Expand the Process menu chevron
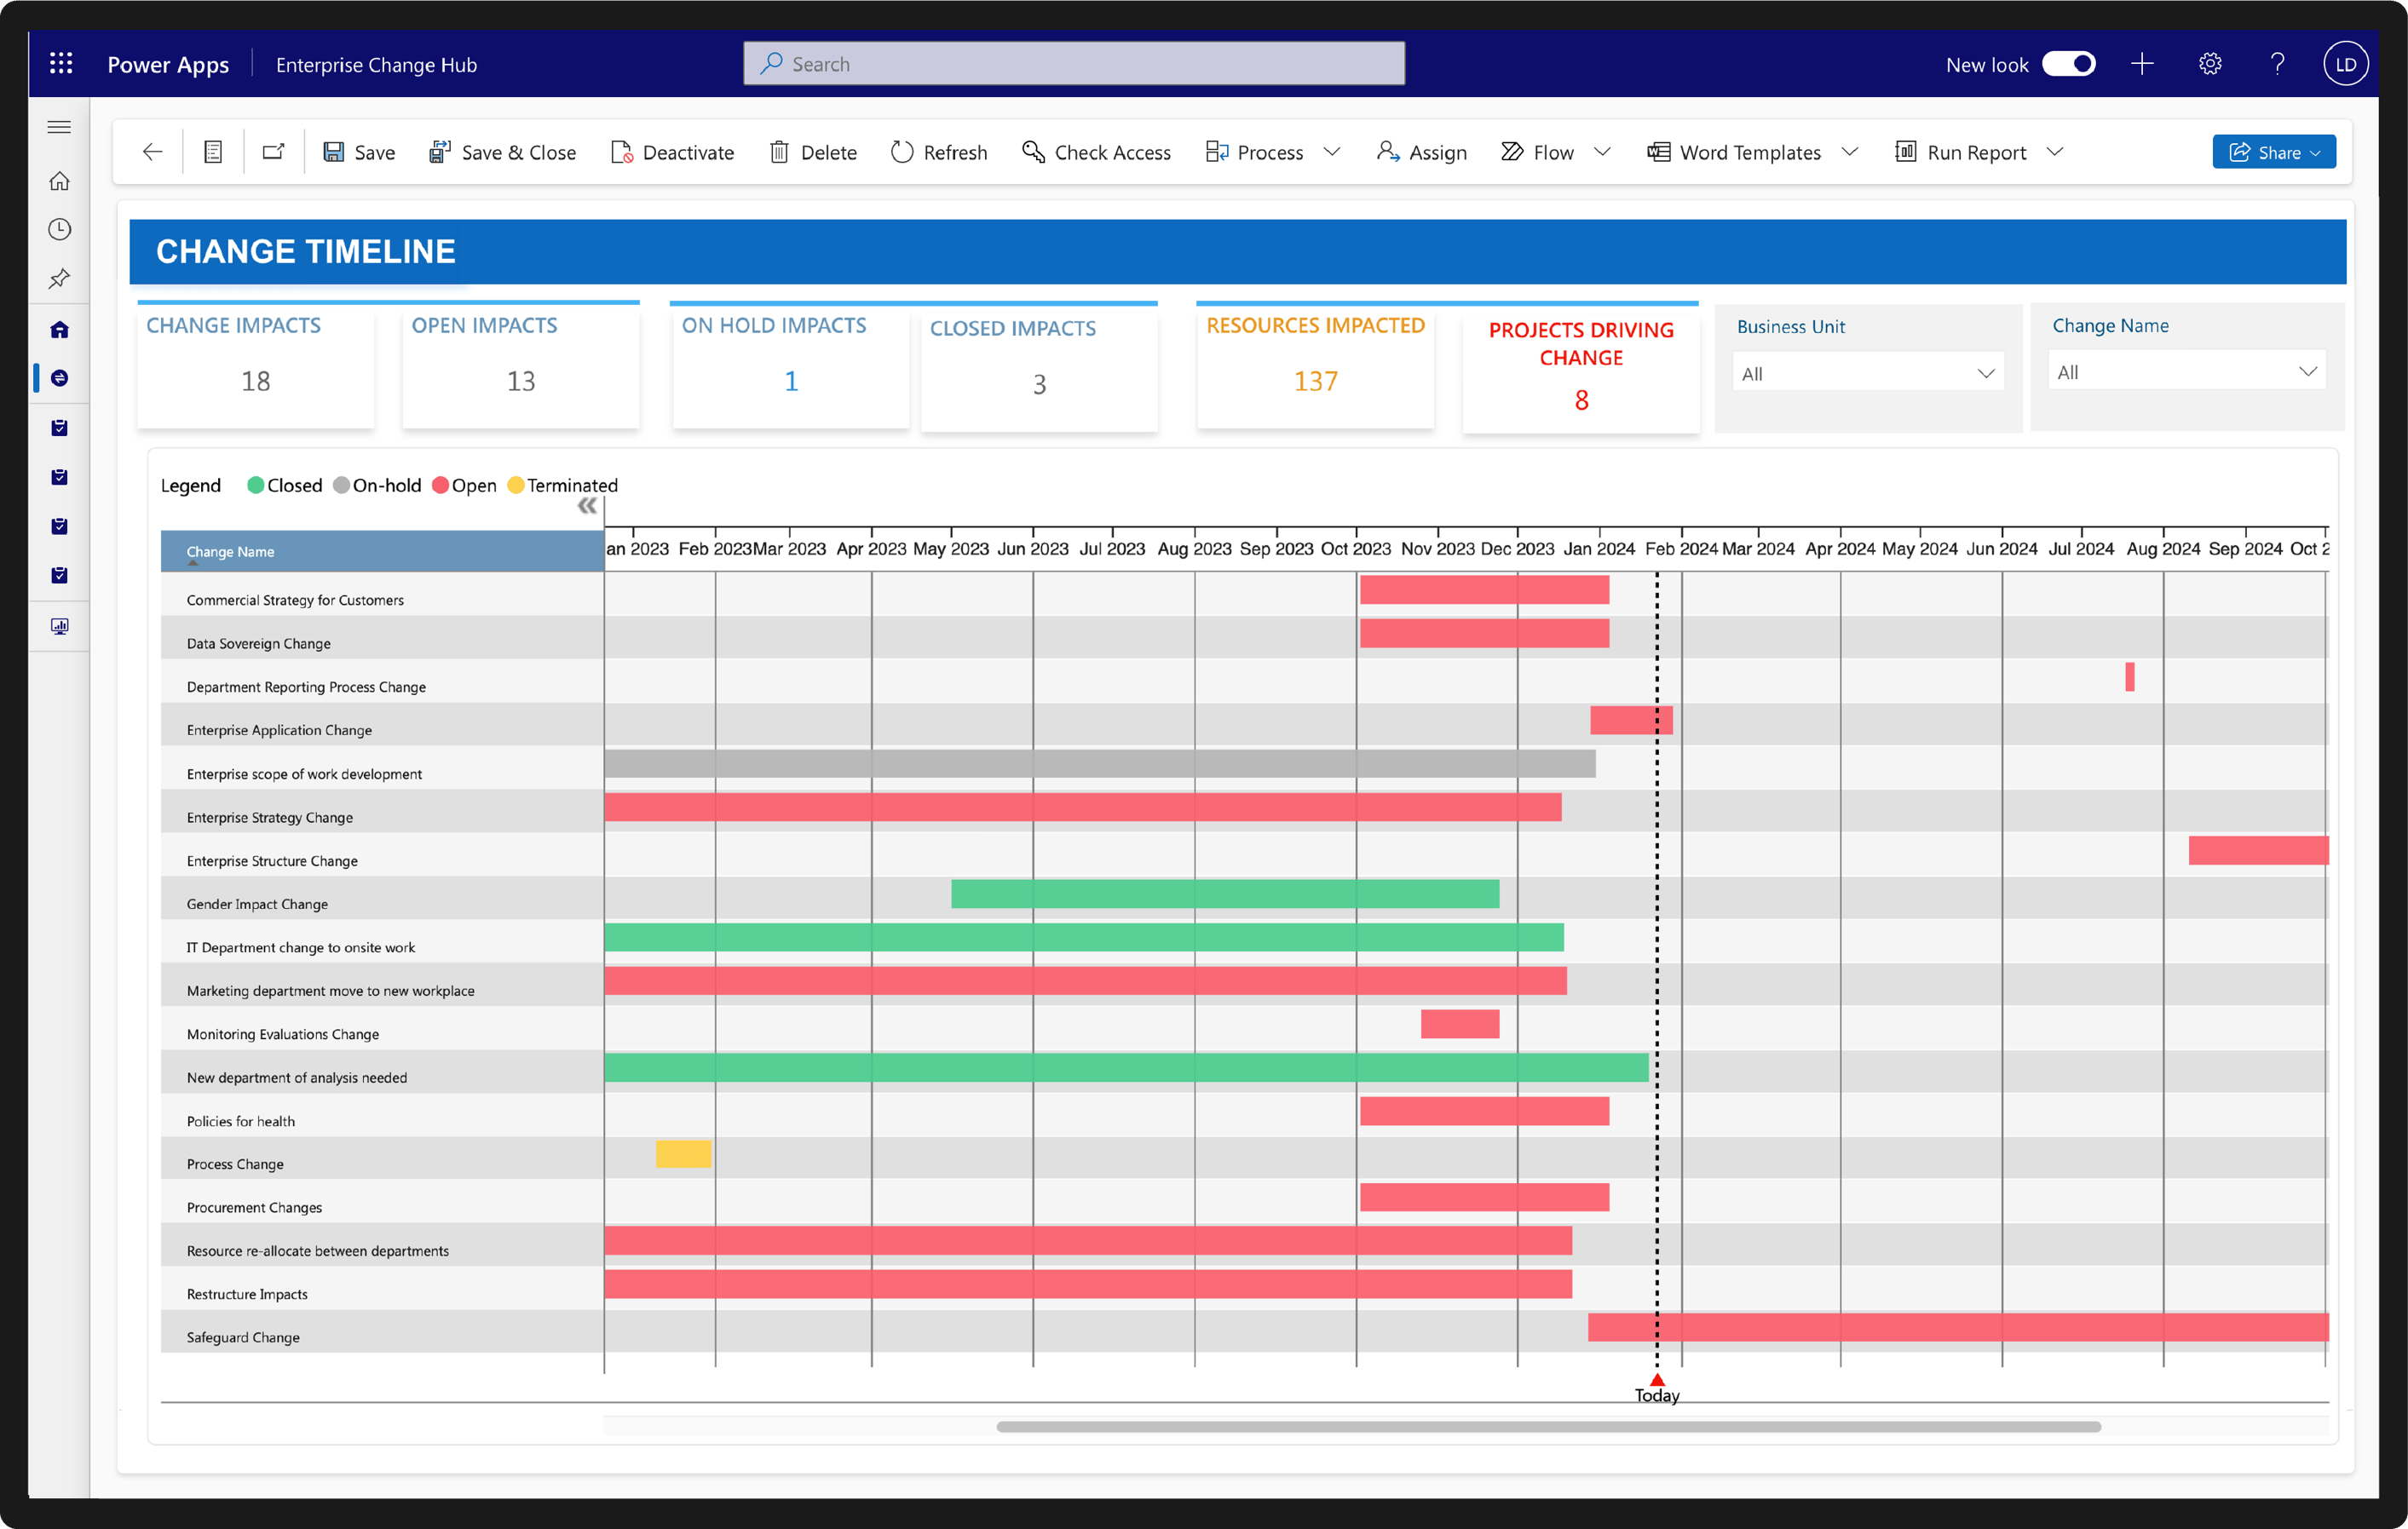This screenshot has height=1529, width=2408. click(x=1332, y=152)
